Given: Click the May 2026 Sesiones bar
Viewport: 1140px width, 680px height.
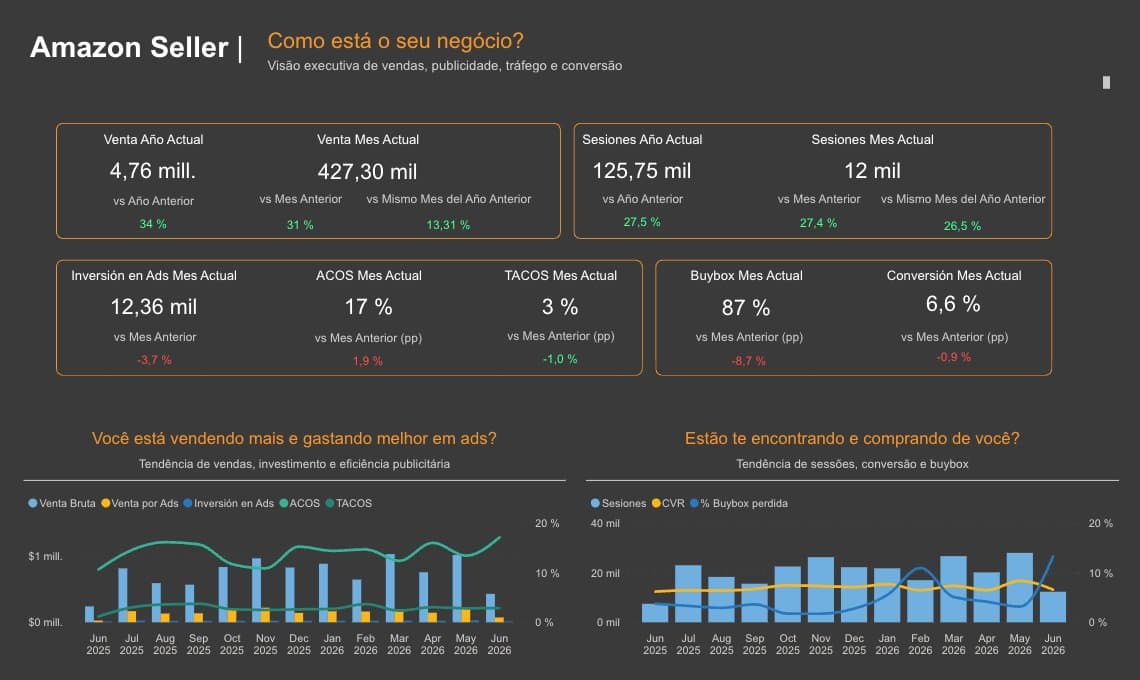Looking at the screenshot, I should (x=1019, y=588).
